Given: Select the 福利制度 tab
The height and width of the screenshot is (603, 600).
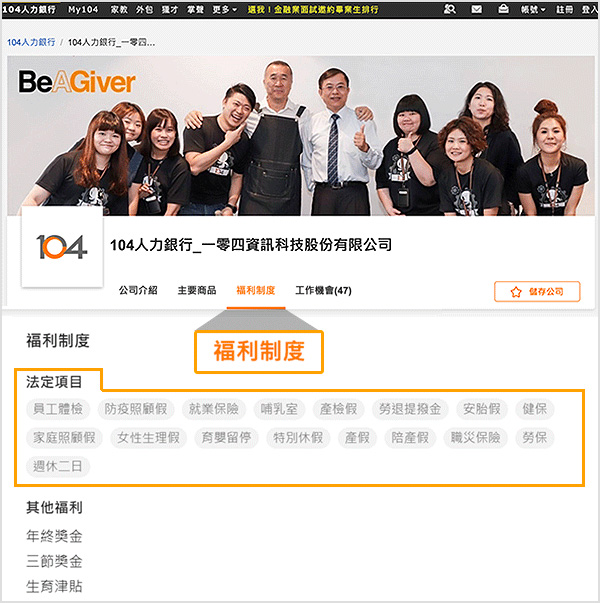Looking at the screenshot, I should tap(256, 290).
